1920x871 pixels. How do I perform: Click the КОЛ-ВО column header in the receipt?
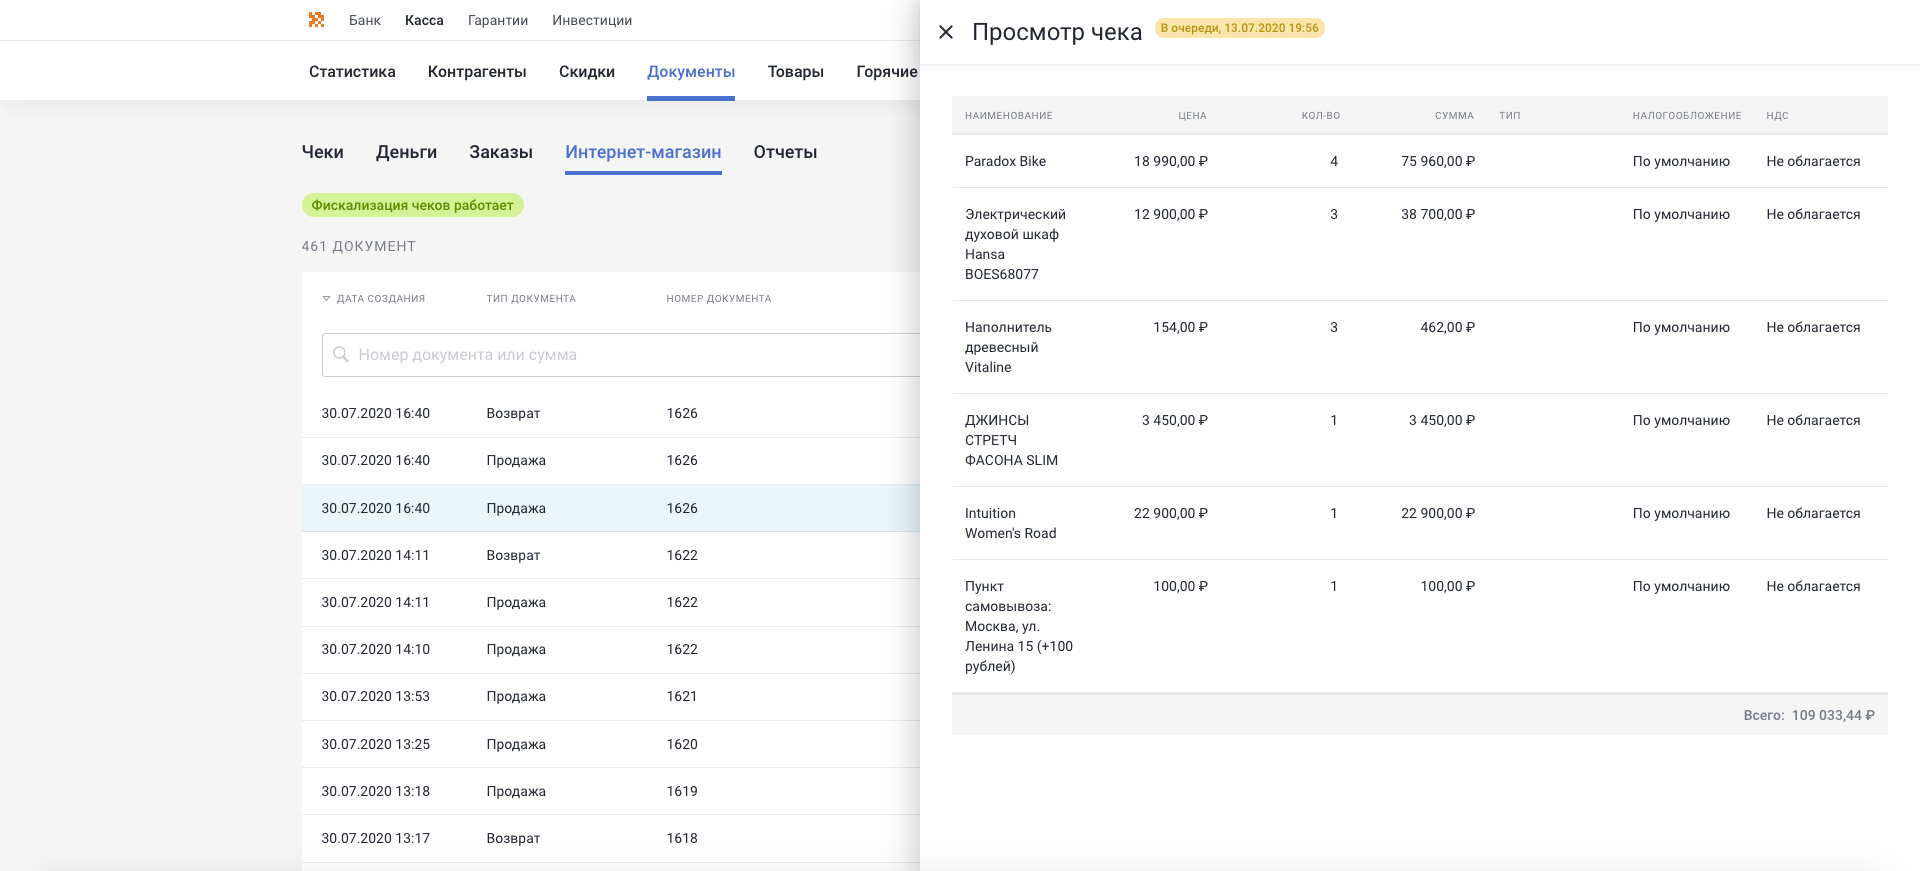point(1321,116)
